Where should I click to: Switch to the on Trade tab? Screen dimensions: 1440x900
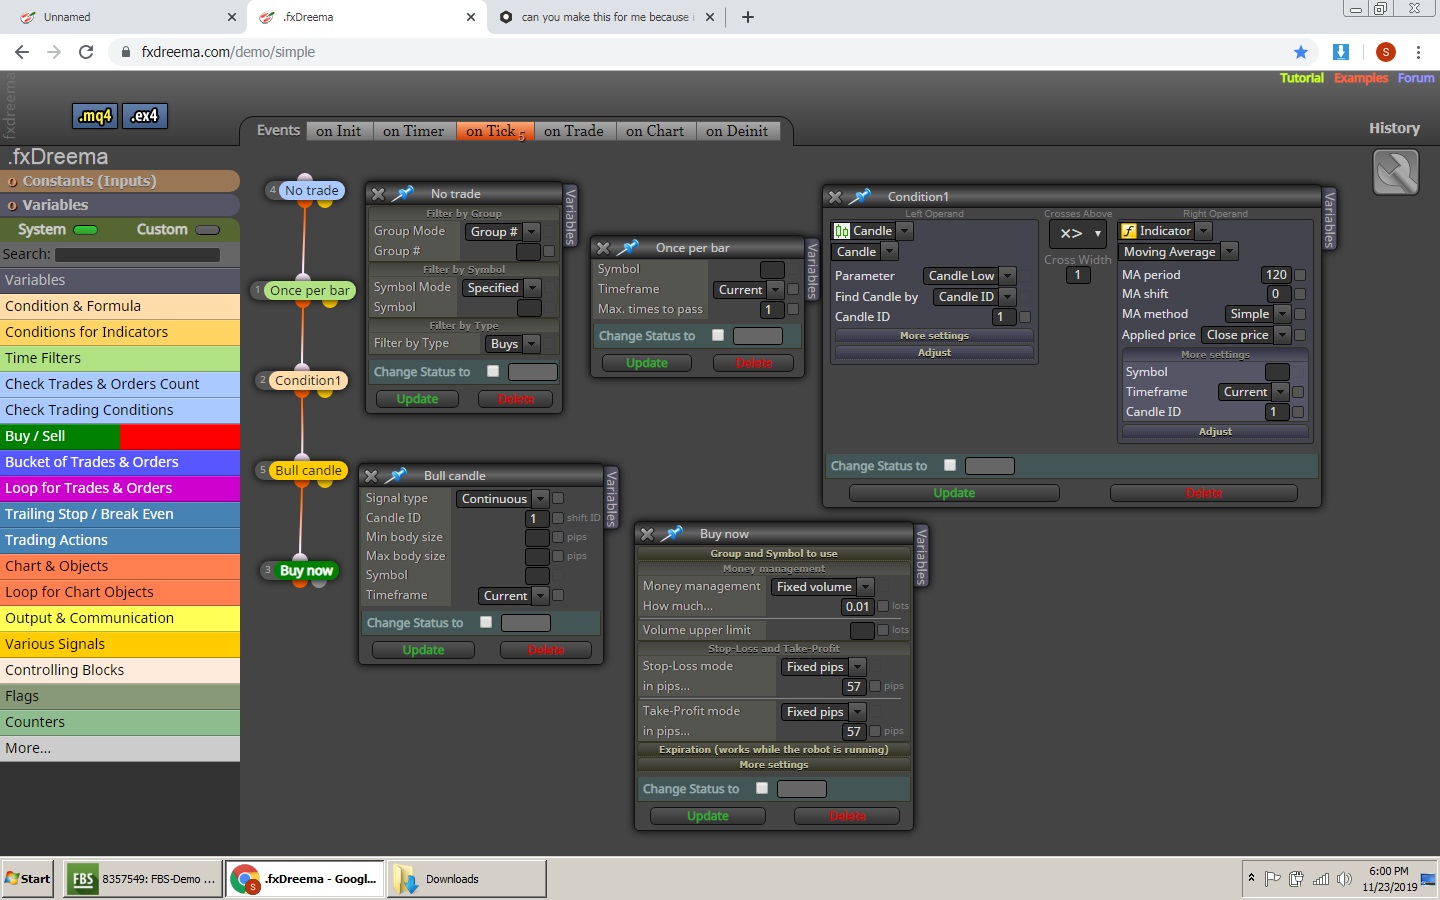[573, 131]
